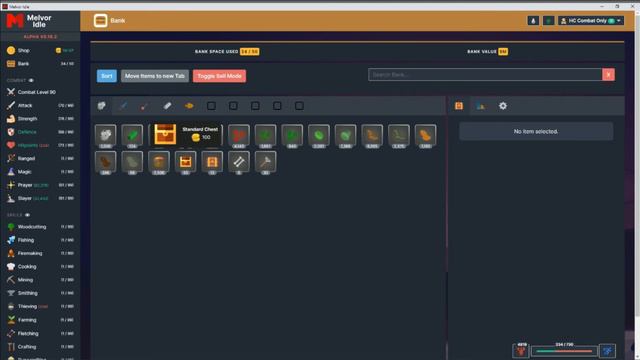640x360 pixels.
Task: Toggle Combat section visibility eye
Action: click(x=31, y=80)
